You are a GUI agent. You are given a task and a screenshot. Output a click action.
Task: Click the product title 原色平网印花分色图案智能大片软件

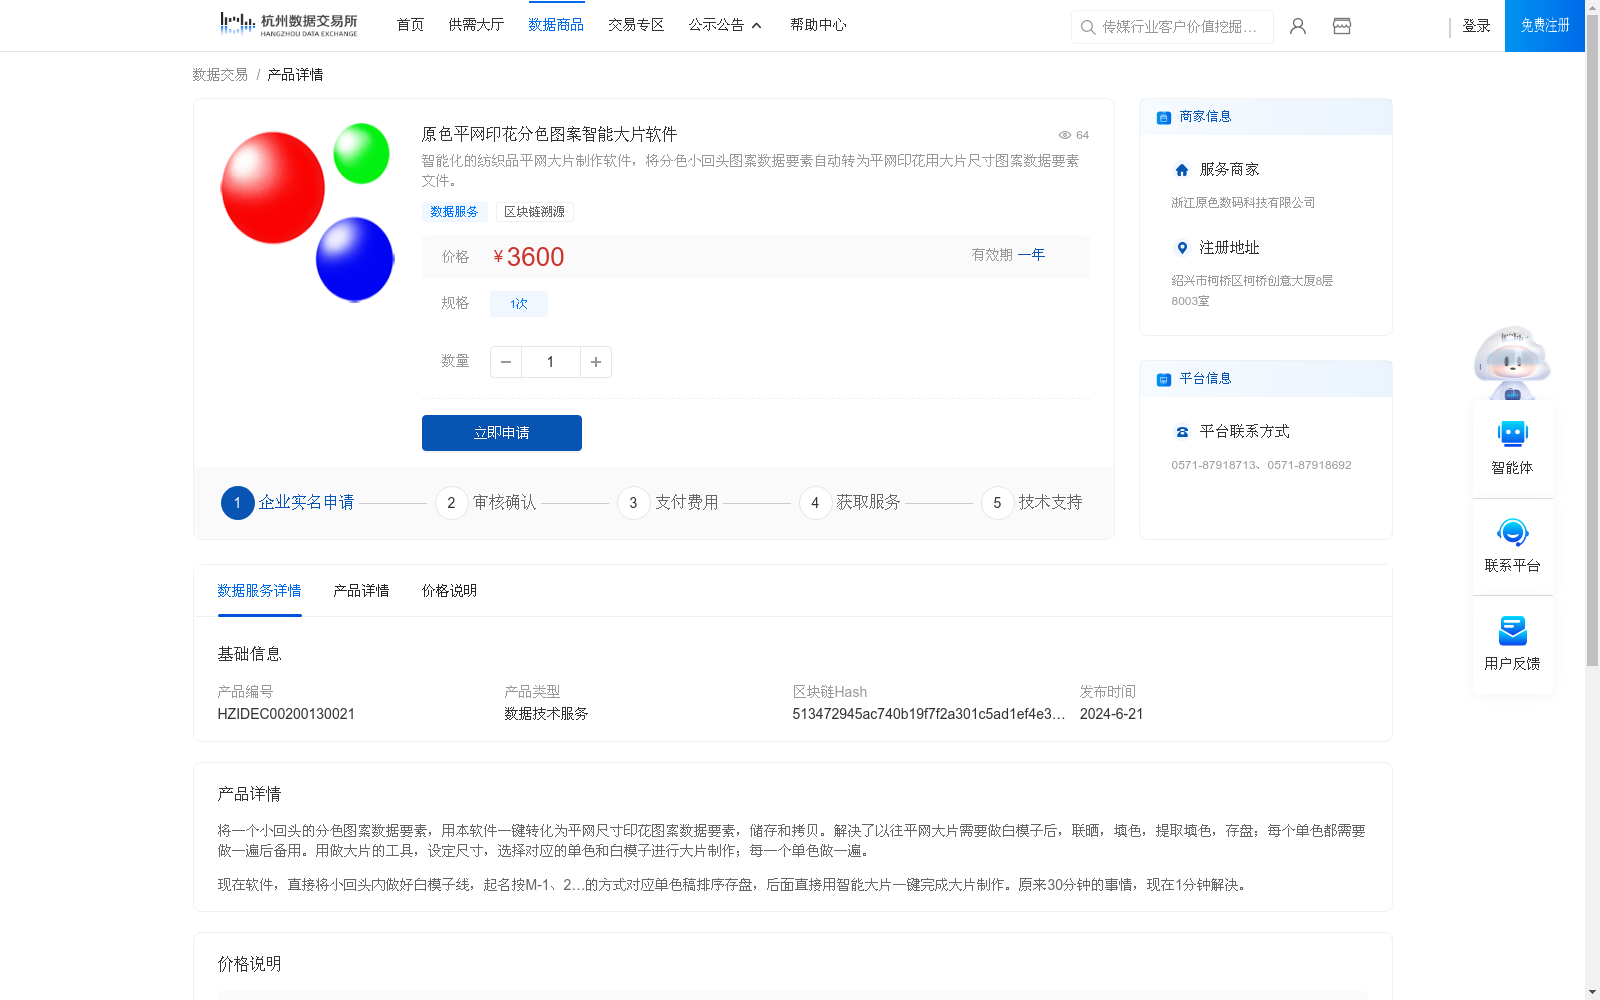549,134
